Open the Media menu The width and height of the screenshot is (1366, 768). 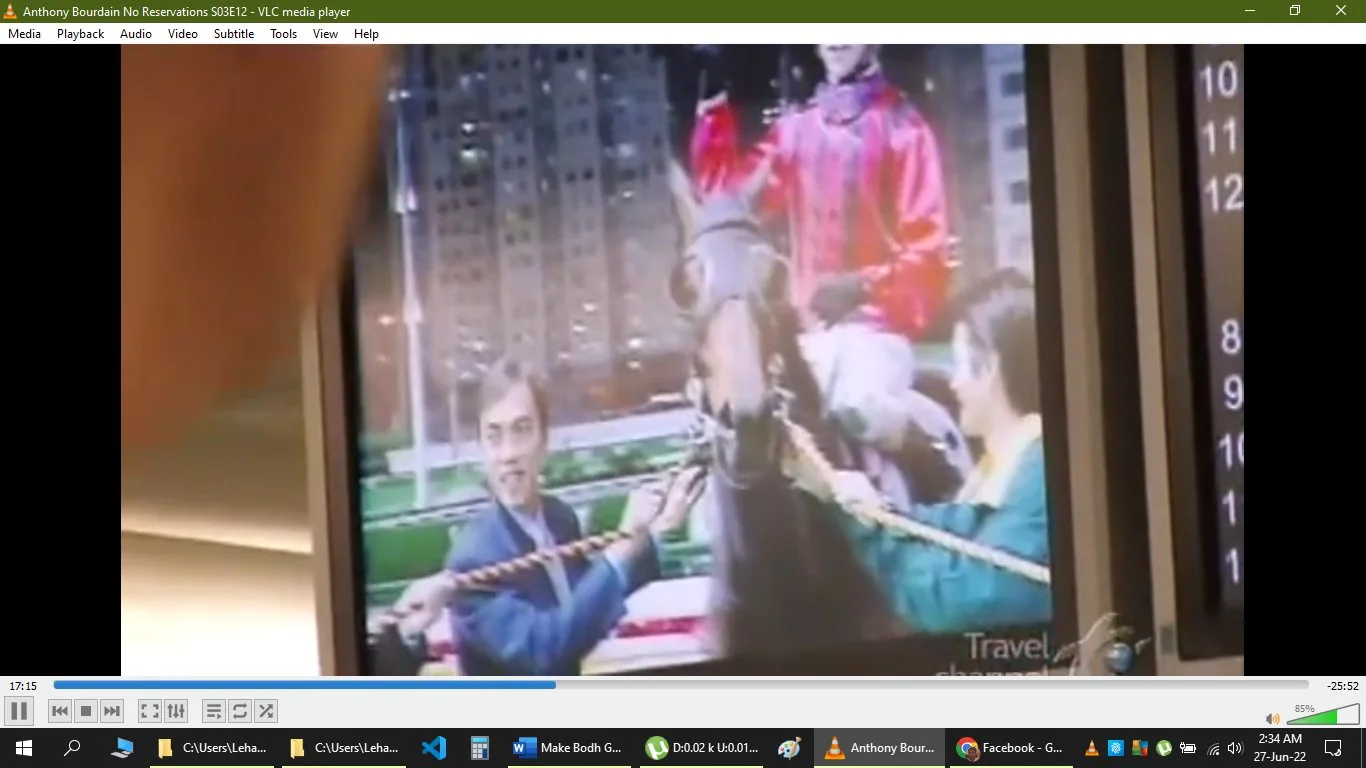[24, 34]
